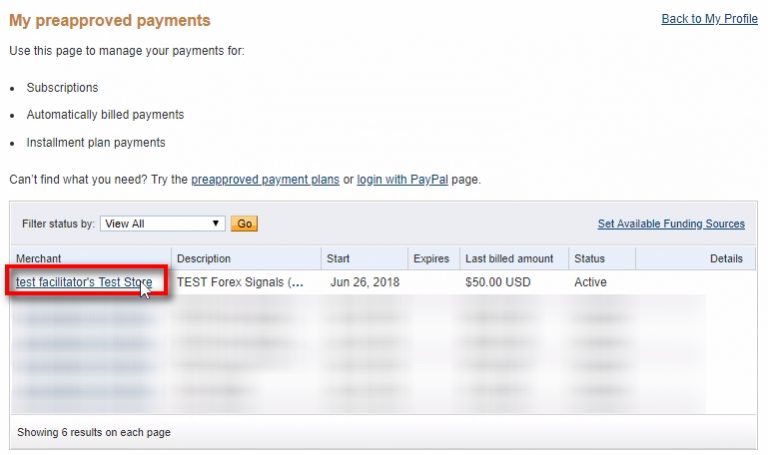Select the TEST Forex Signals description cell
Image resolution: width=768 pixels, height=455 pixels.
tap(240, 283)
